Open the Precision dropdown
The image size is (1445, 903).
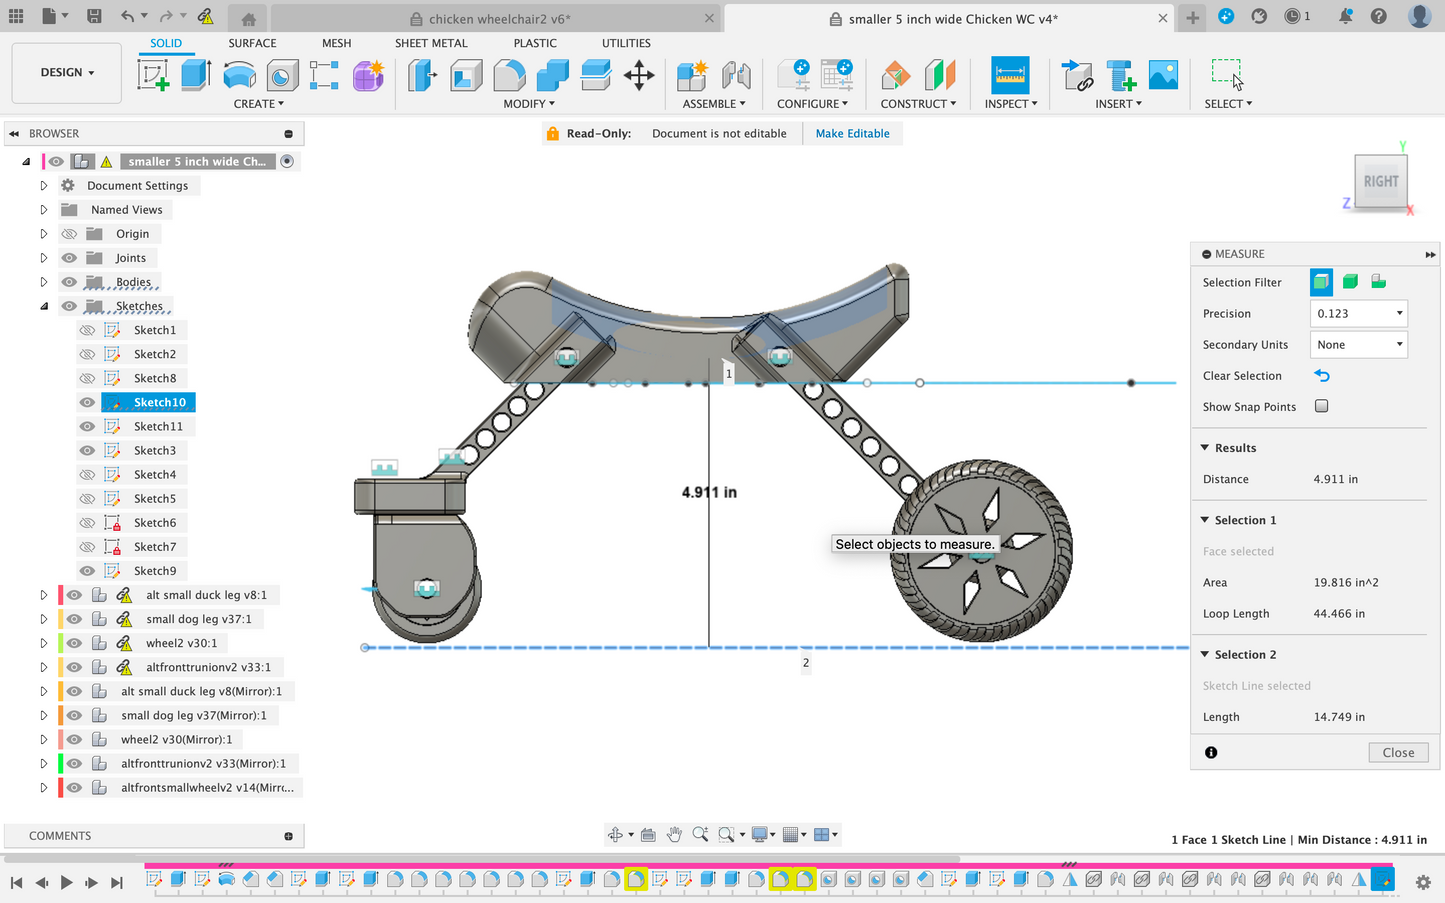(x=1358, y=313)
